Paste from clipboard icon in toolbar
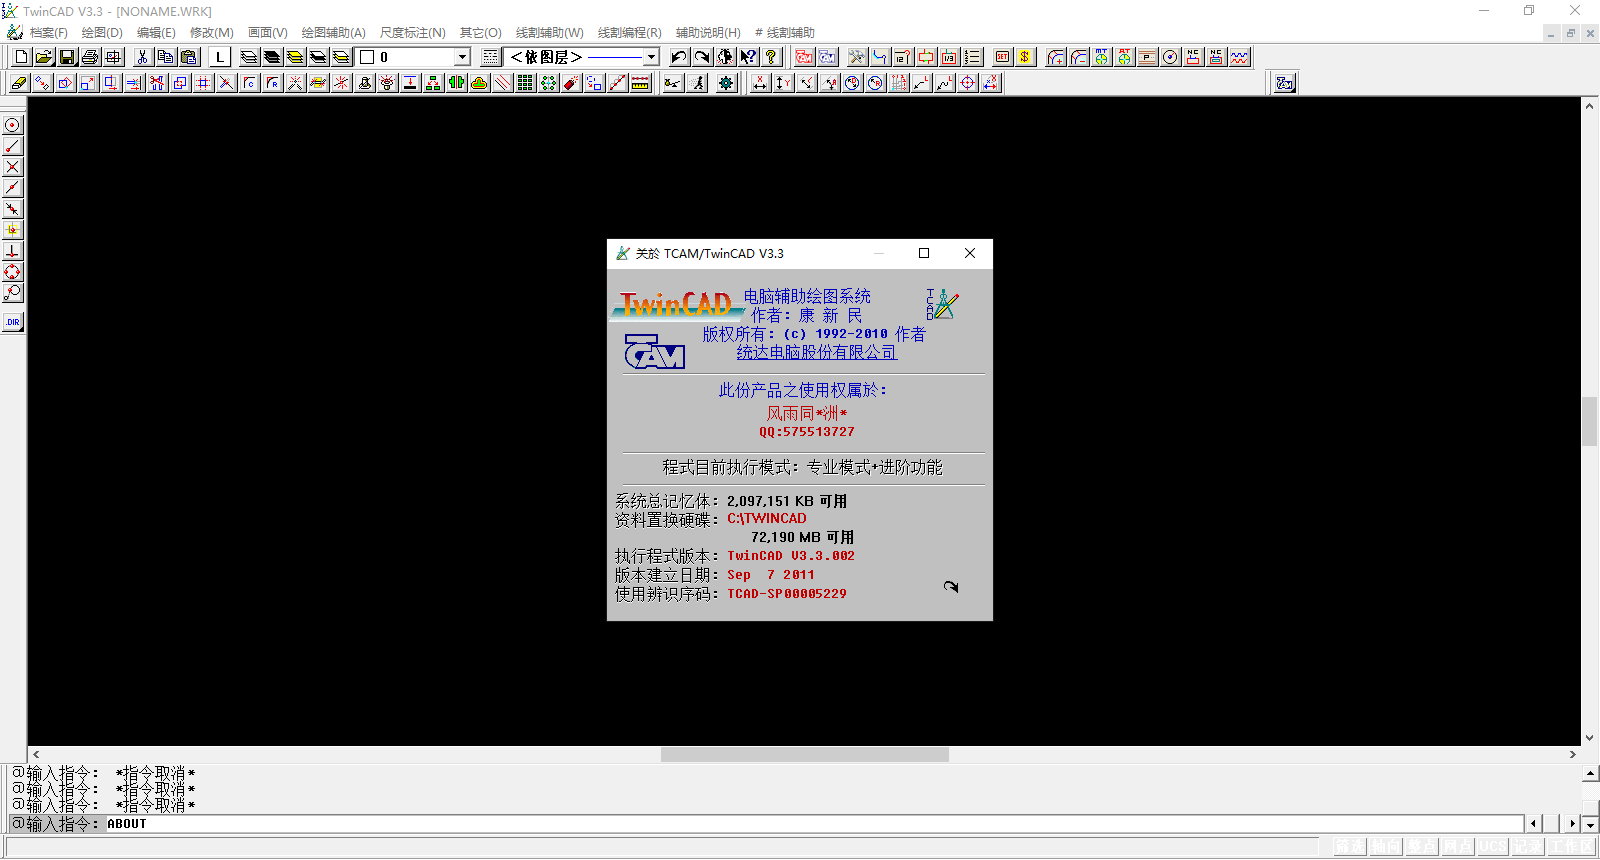 188,57
